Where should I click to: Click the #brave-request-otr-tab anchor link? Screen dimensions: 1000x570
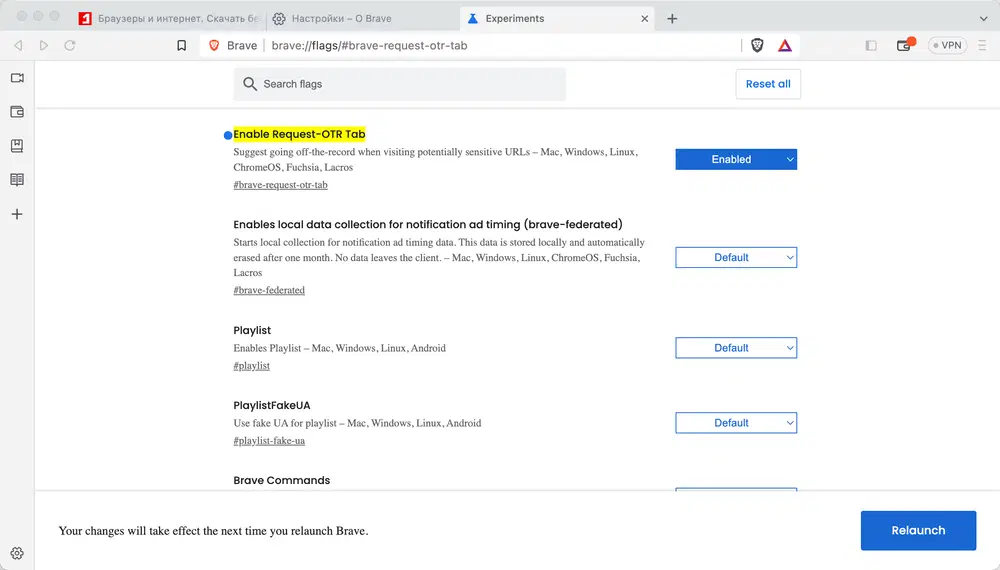pos(280,185)
